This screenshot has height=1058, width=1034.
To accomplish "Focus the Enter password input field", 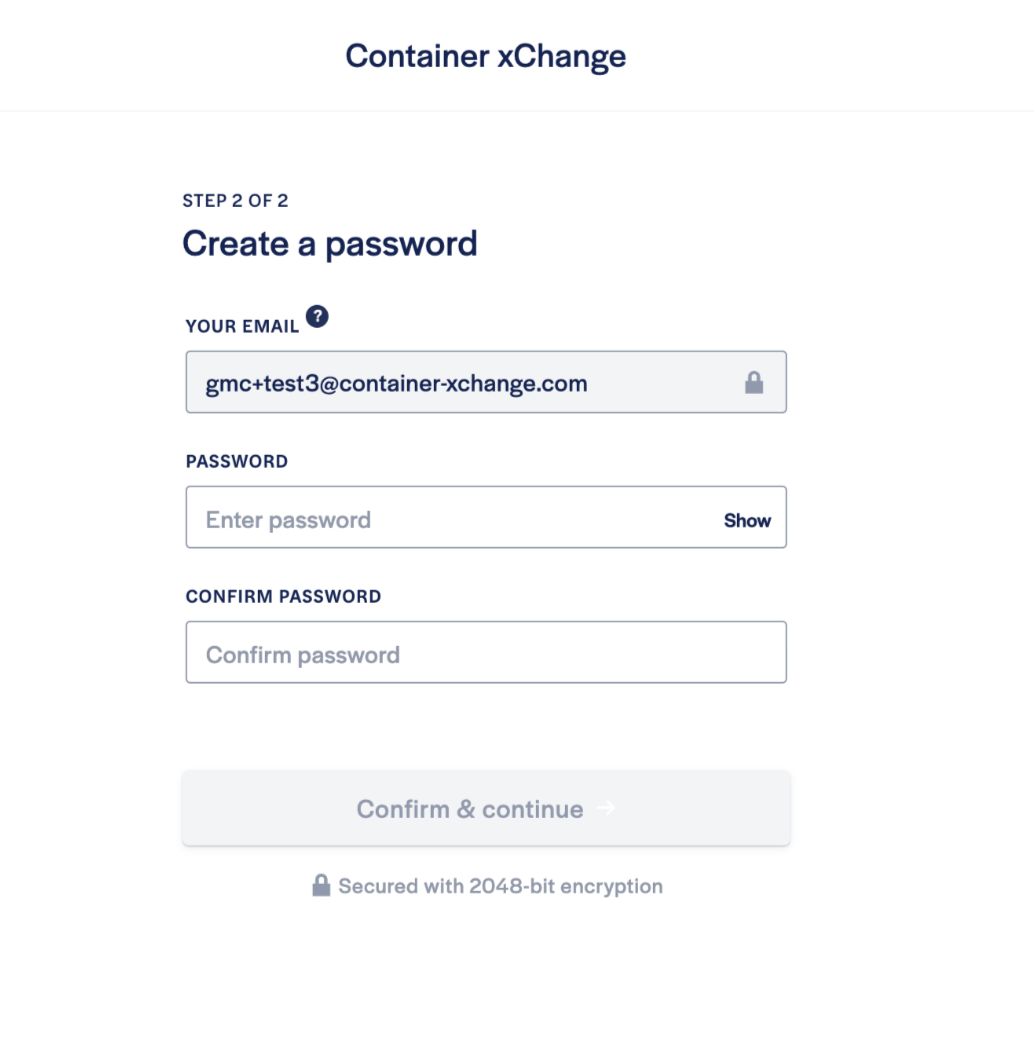I will pos(486,517).
